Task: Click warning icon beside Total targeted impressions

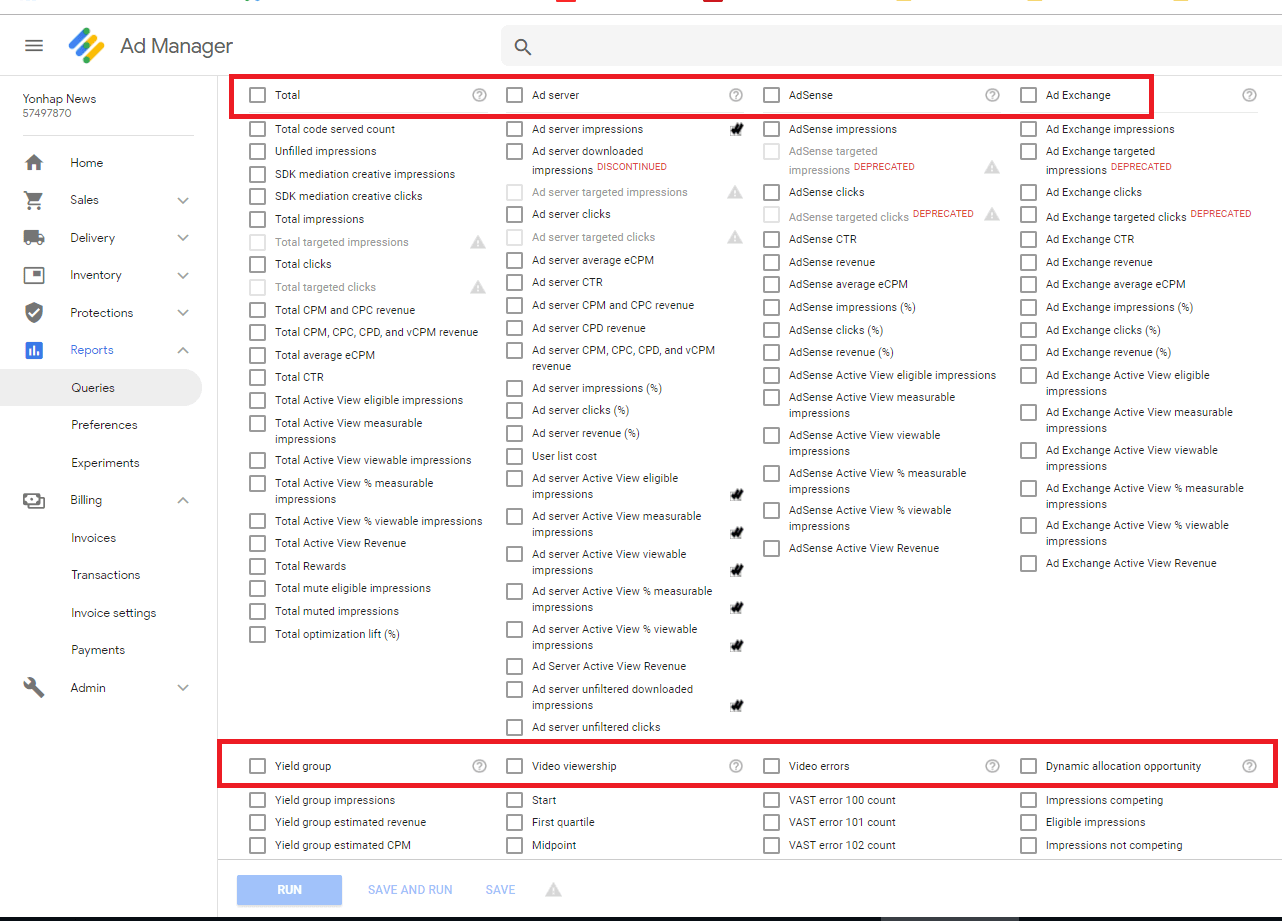Action: tap(478, 242)
